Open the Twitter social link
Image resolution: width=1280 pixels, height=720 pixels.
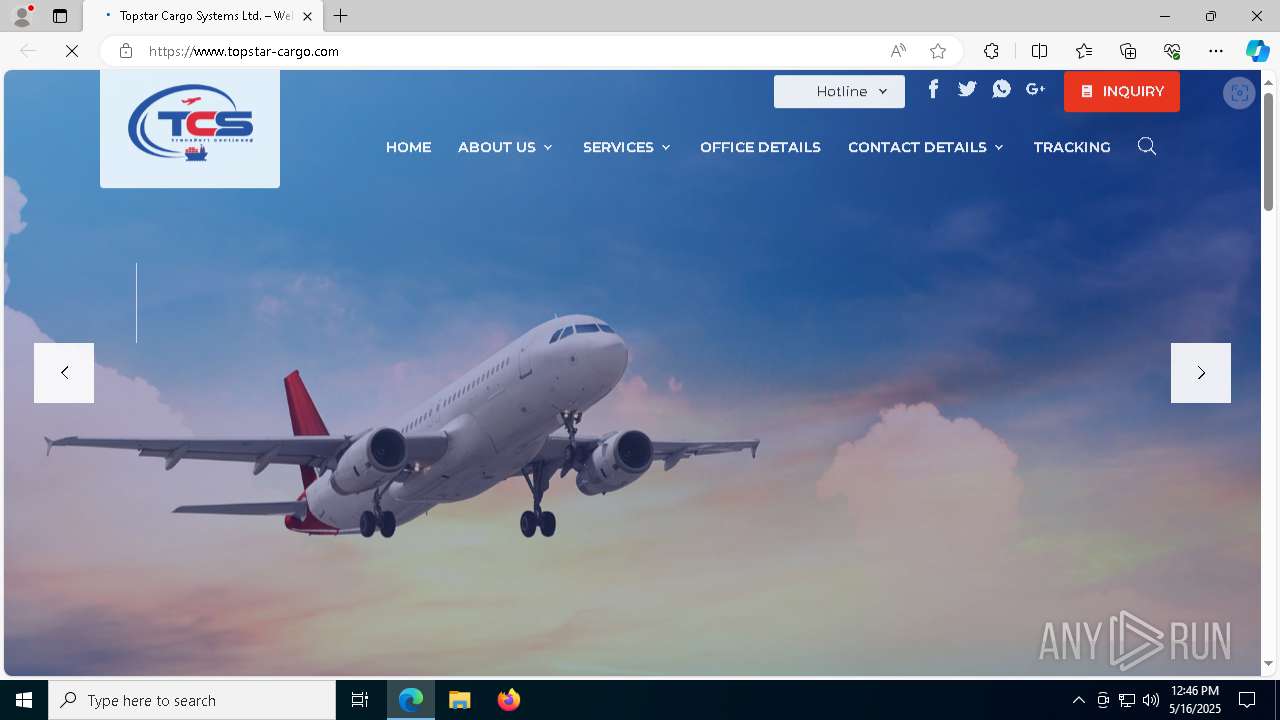[x=967, y=89]
